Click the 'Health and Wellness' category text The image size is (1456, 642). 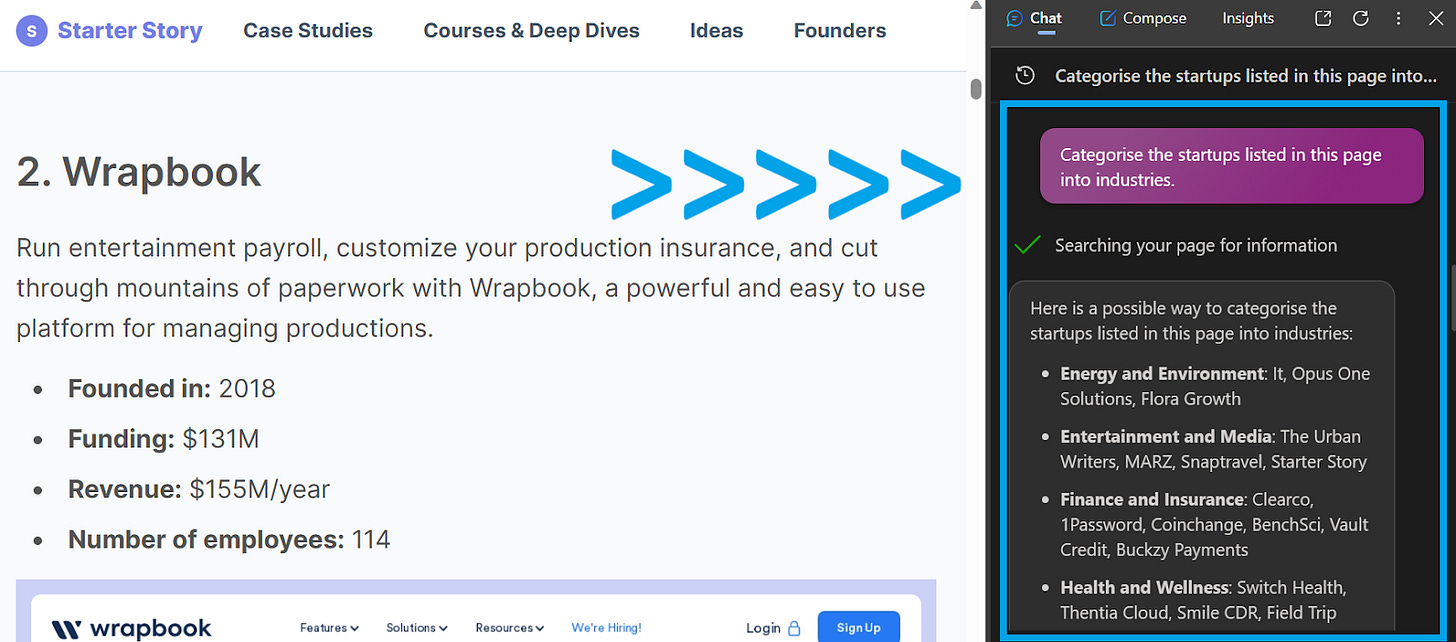[1144, 587]
